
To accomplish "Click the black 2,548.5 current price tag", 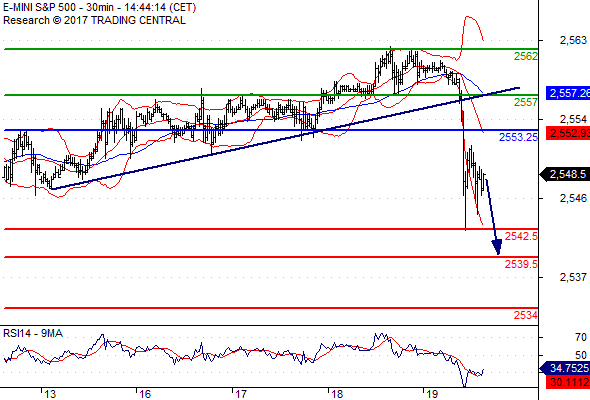I will click(565, 175).
